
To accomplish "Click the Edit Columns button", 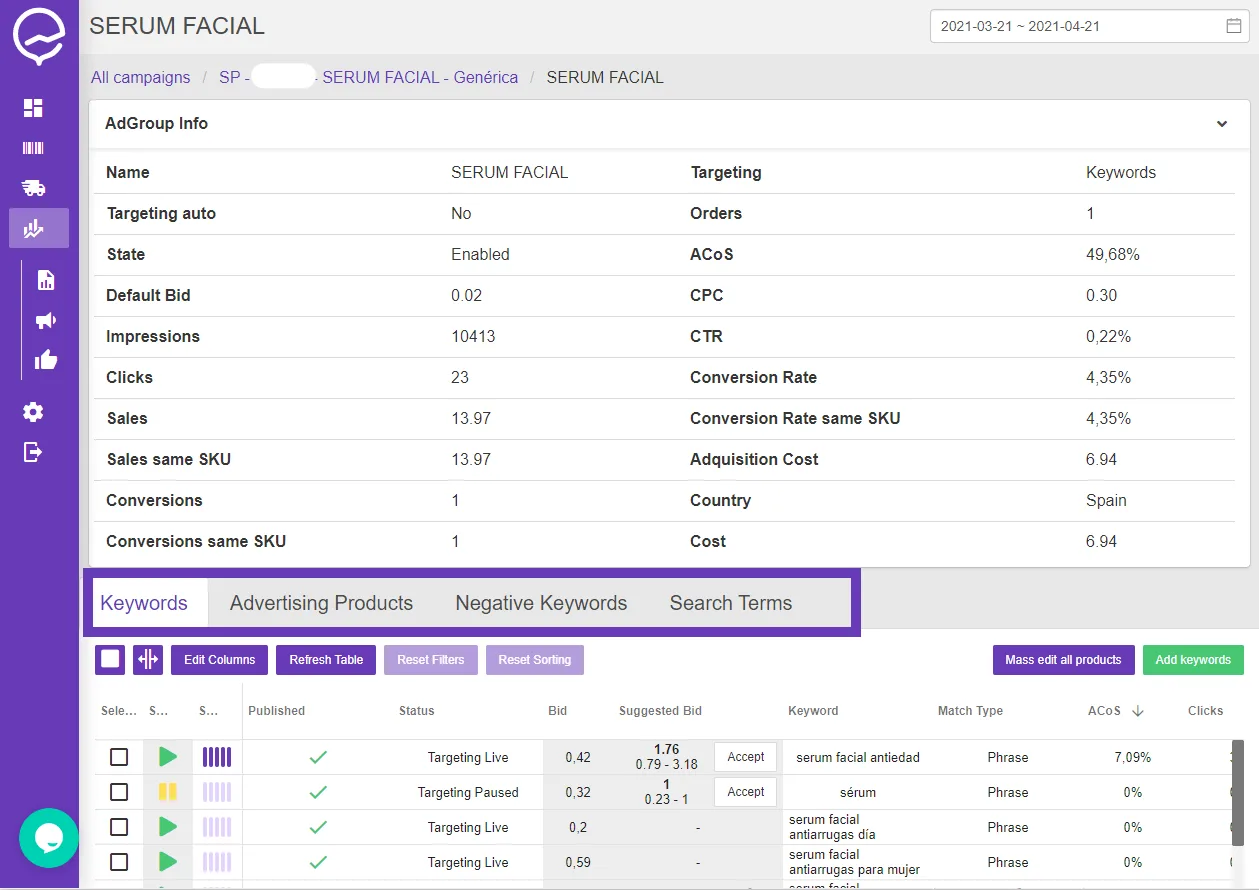I will [219, 660].
